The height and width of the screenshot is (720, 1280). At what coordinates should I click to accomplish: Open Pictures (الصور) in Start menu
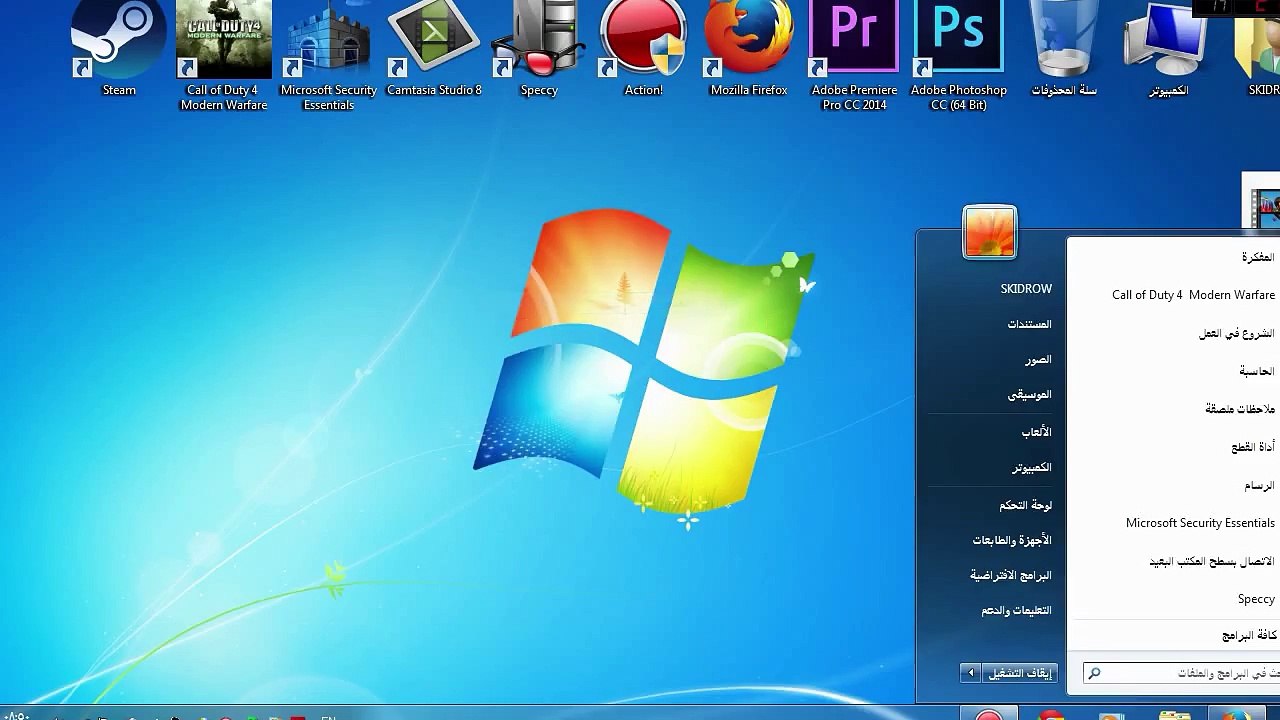pyautogui.click(x=1038, y=359)
